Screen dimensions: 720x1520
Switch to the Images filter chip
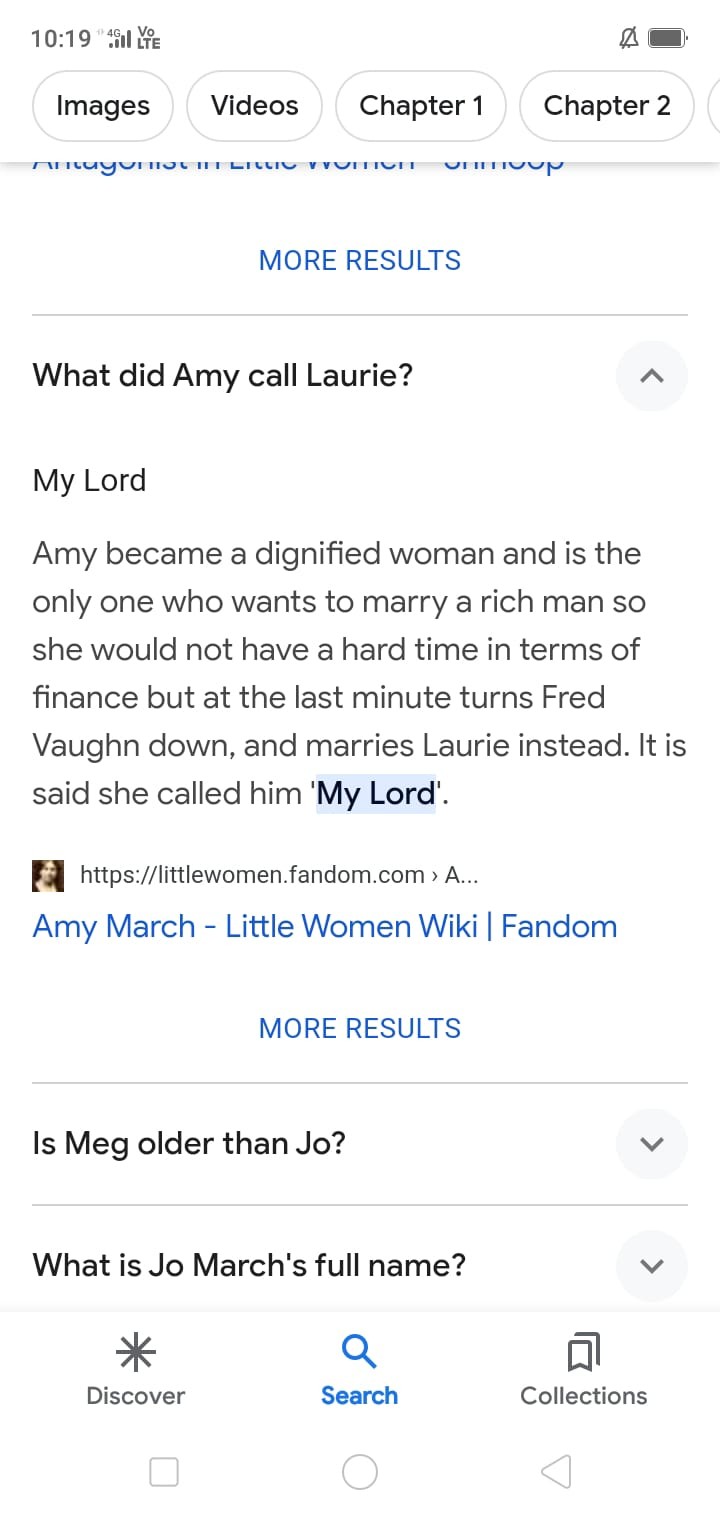point(103,106)
